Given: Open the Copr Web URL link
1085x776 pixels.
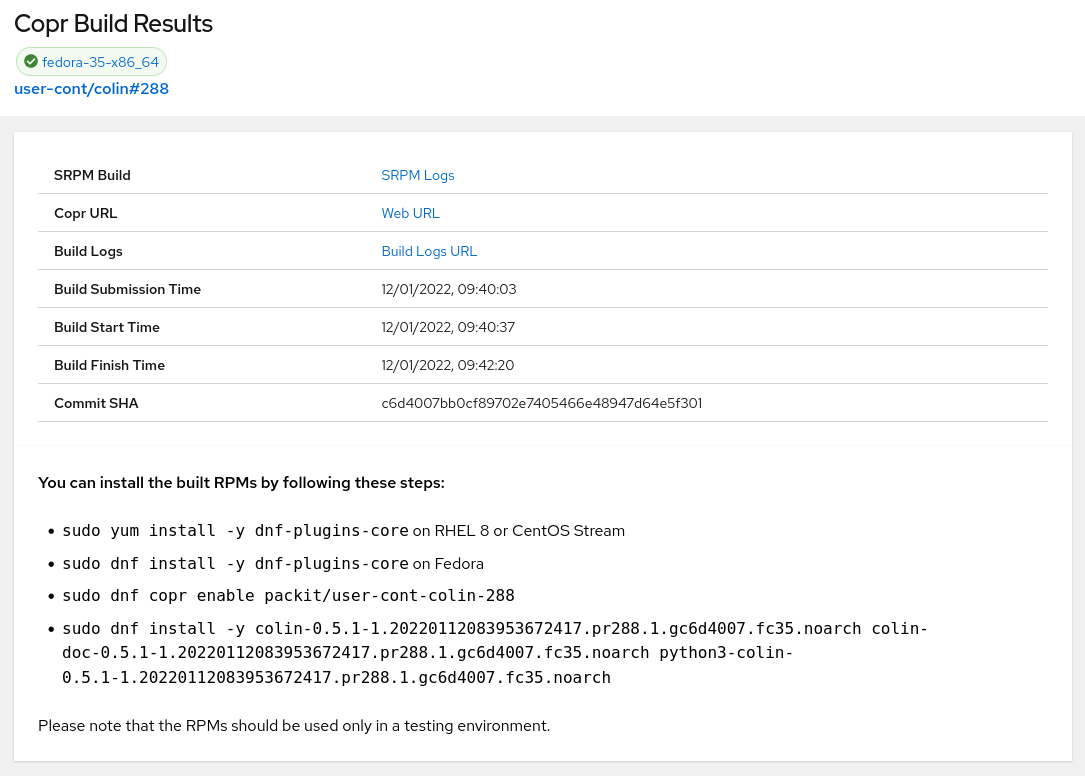Looking at the screenshot, I should pyautogui.click(x=410, y=213).
